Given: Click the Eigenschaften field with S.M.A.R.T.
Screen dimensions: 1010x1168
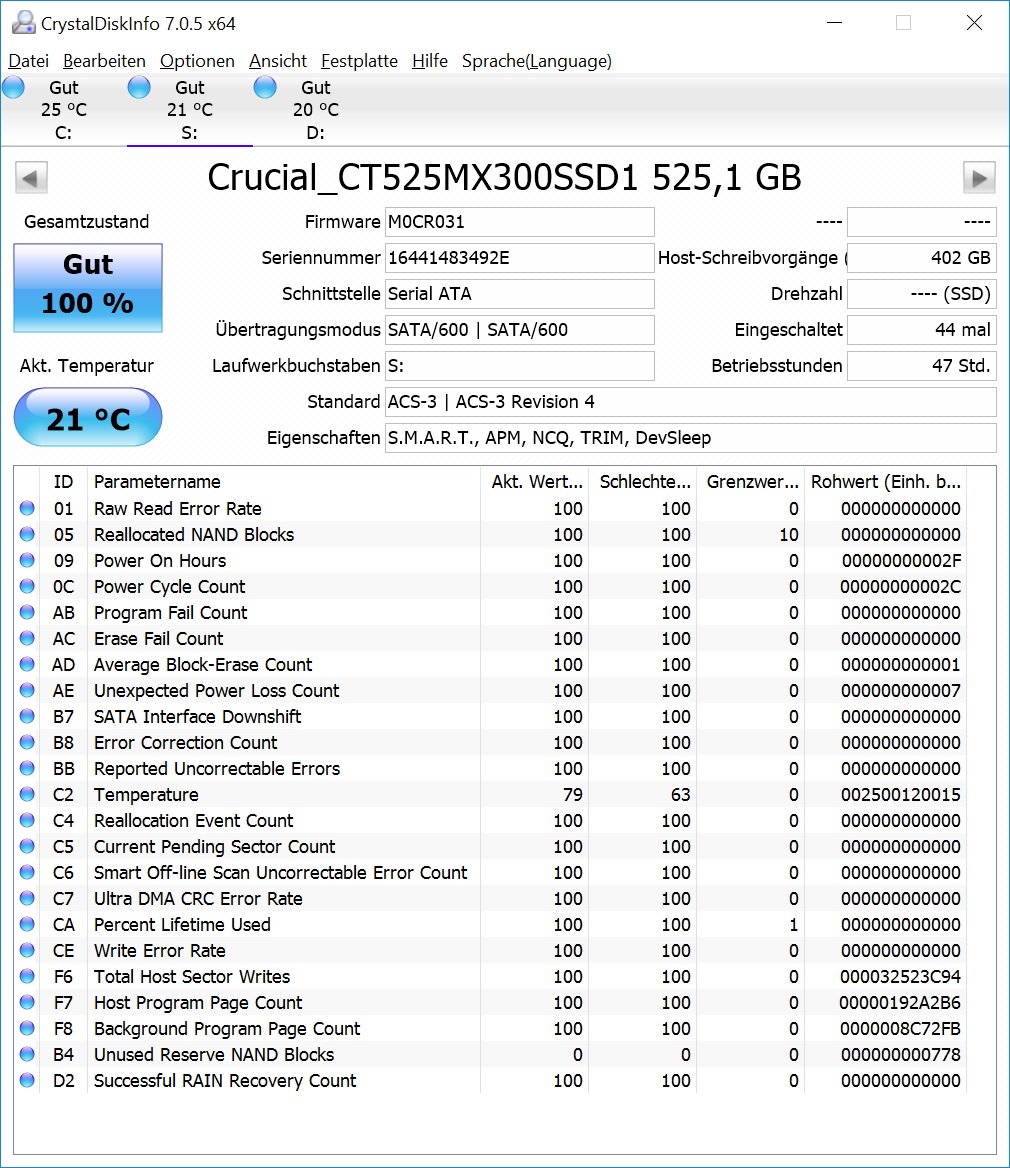Looking at the screenshot, I should [x=690, y=438].
